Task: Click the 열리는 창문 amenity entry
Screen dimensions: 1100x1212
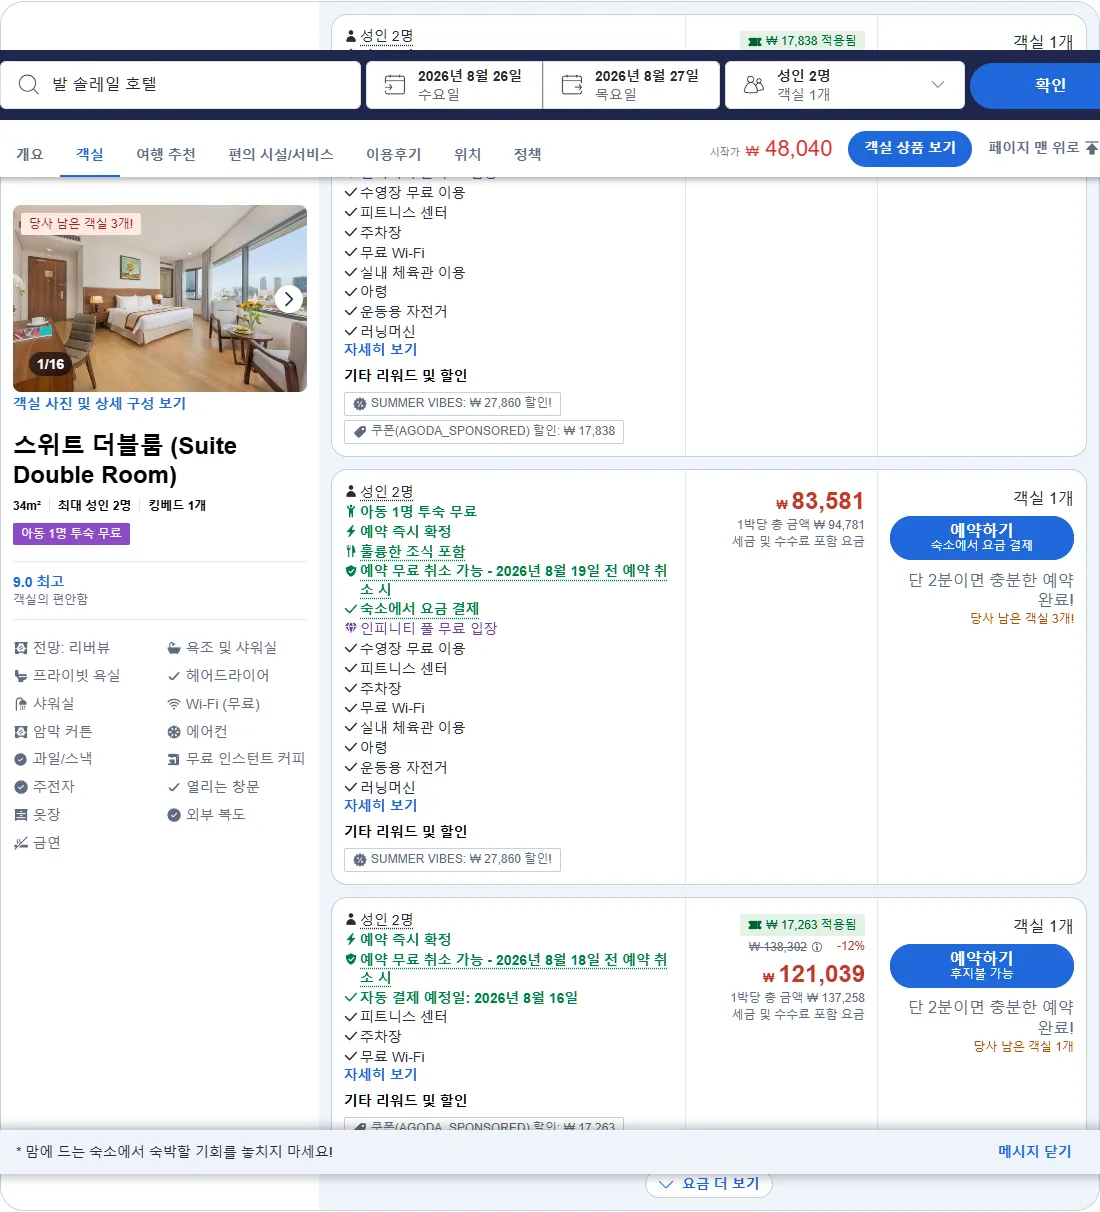Action: (213, 787)
